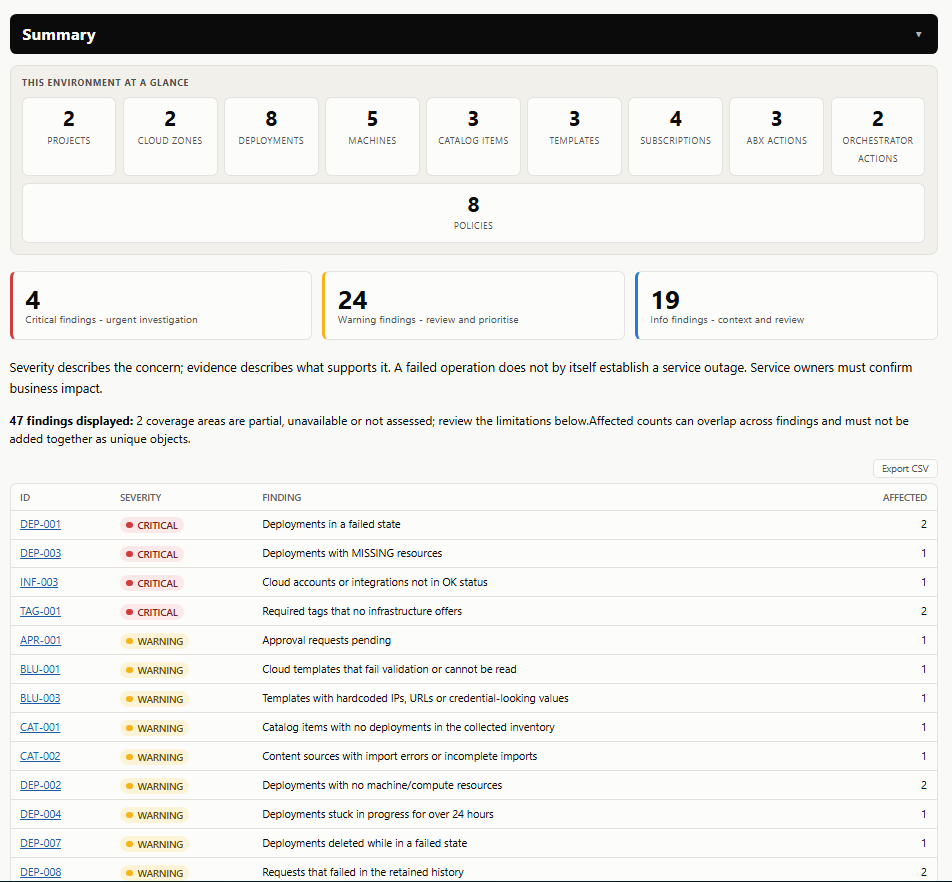This screenshot has height=882, width=952.
Task: Click the 4 Critical findings card
Action: tap(161, 305)
